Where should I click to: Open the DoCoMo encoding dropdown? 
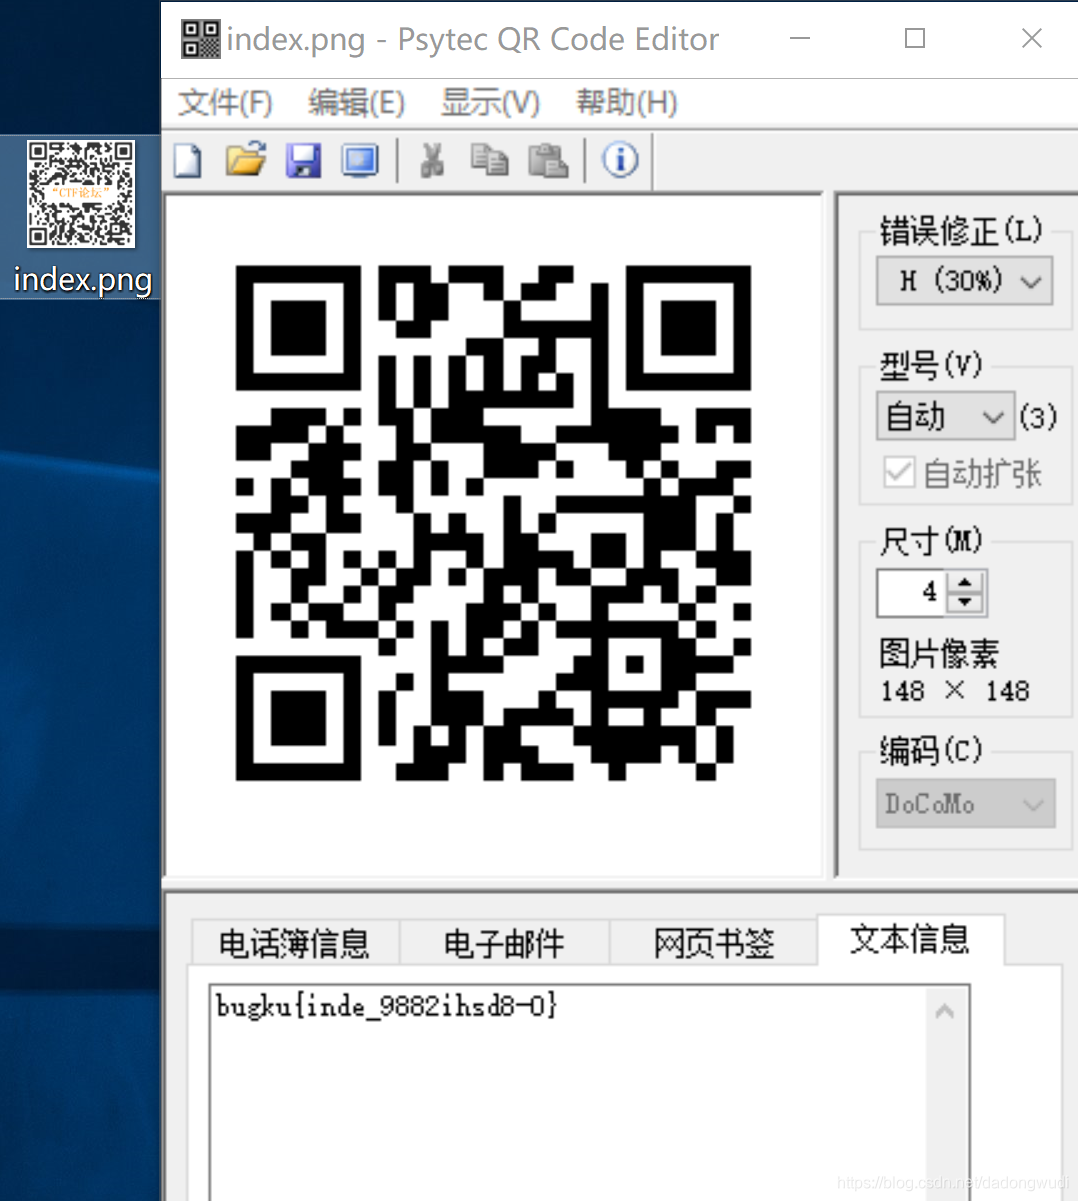[966, 804]
